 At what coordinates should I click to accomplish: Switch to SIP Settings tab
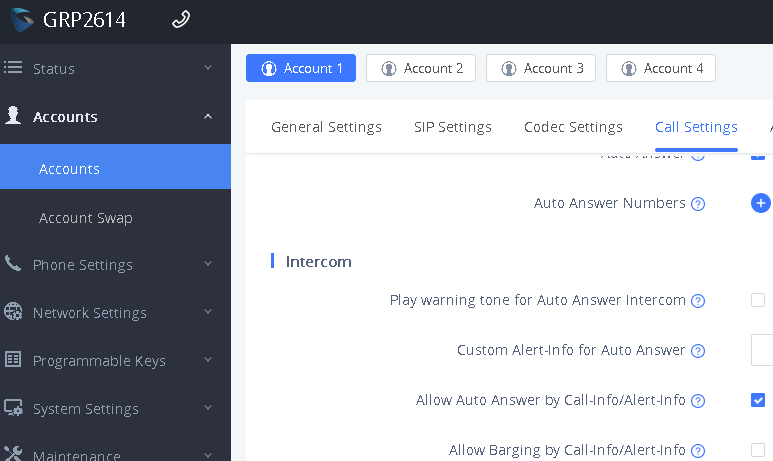click(x=453, y=127)
